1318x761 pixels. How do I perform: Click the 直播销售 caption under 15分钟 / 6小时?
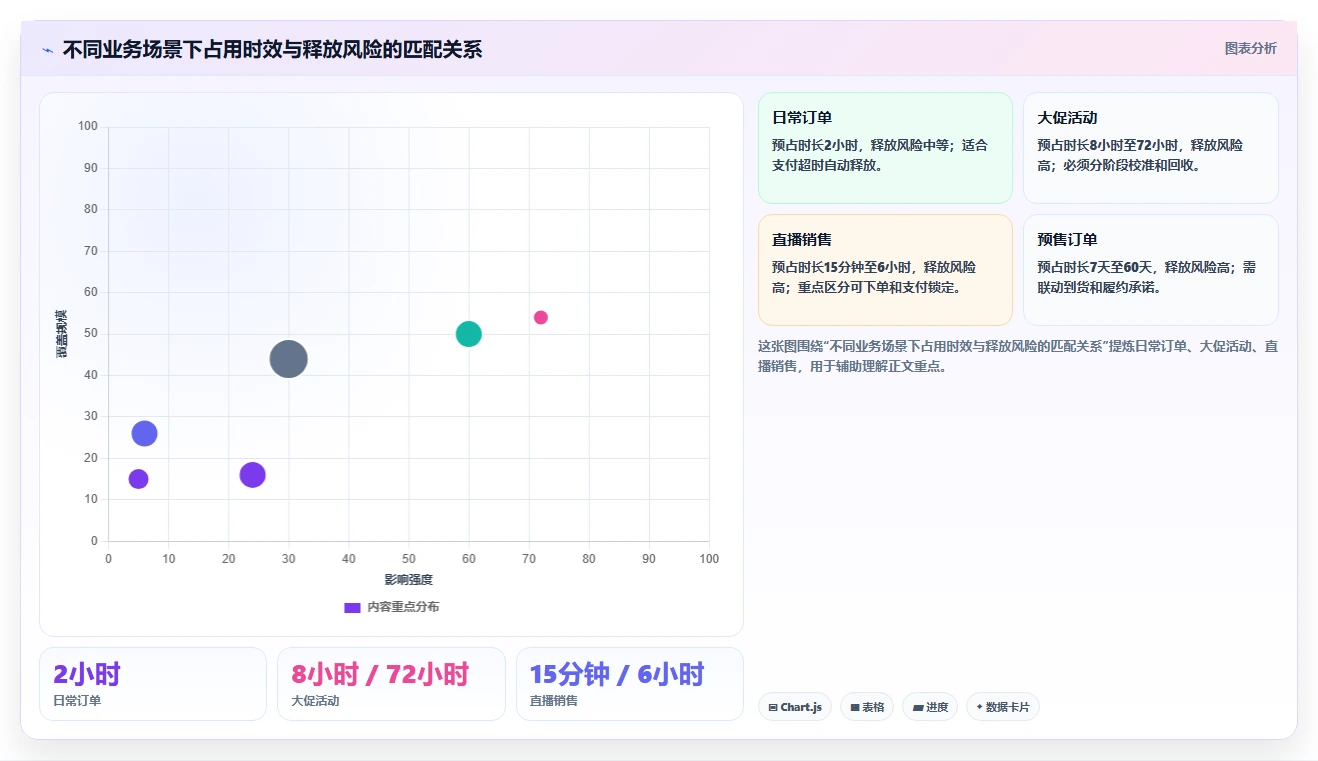pyautogui.click(x=554, y=701)
